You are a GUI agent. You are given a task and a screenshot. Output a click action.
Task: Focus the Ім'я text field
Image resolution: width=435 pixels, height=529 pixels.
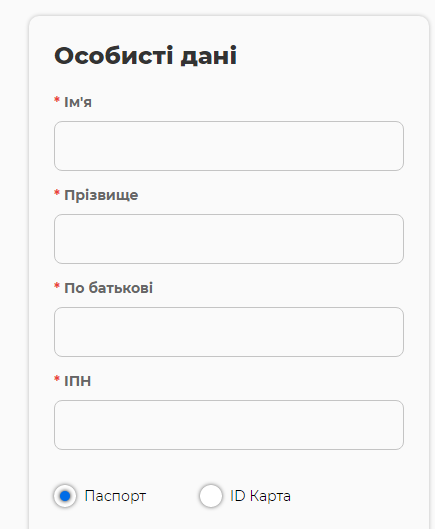(229, 146)
